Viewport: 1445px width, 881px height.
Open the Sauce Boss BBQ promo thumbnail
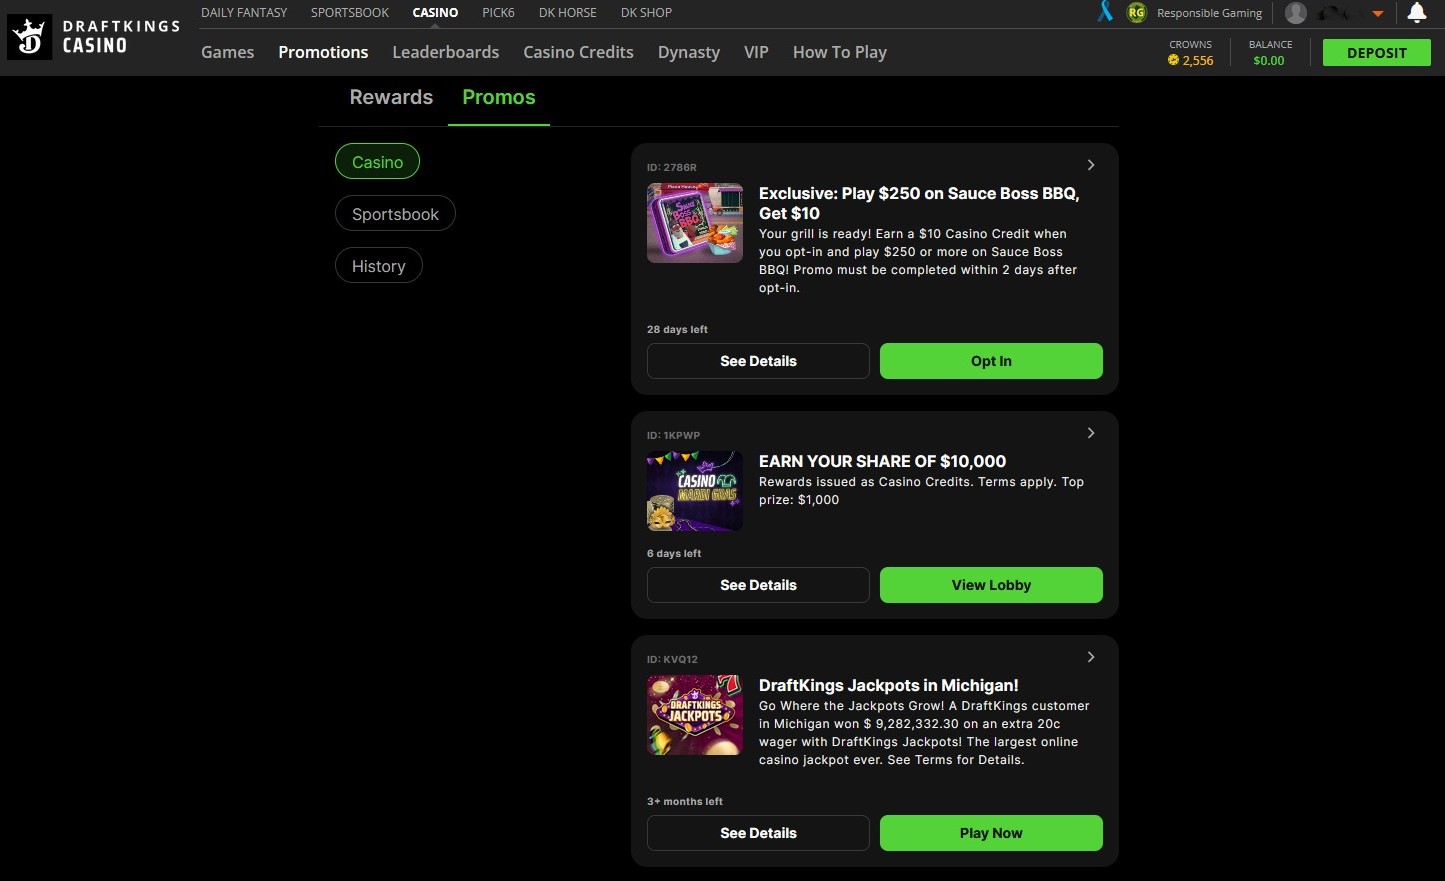coord(694,222)
